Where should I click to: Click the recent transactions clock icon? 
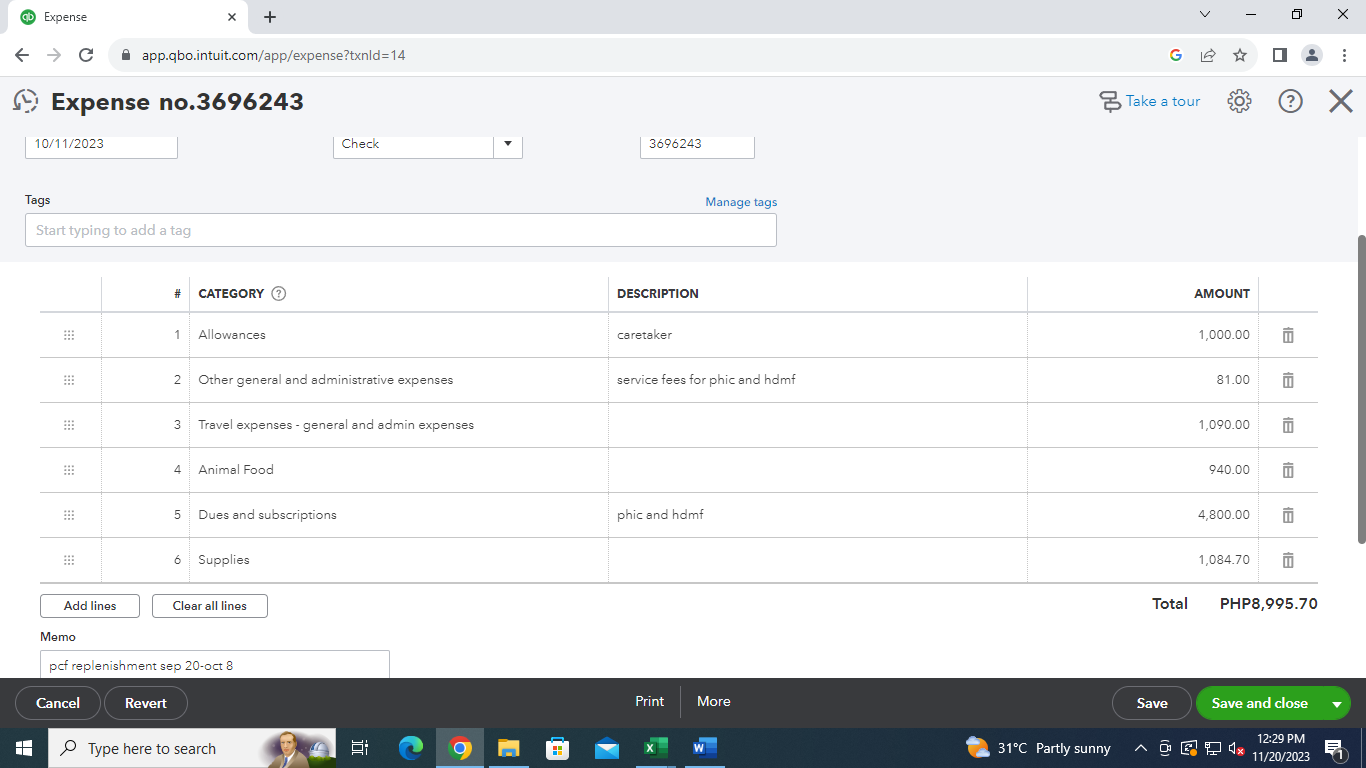click(26, 101)
